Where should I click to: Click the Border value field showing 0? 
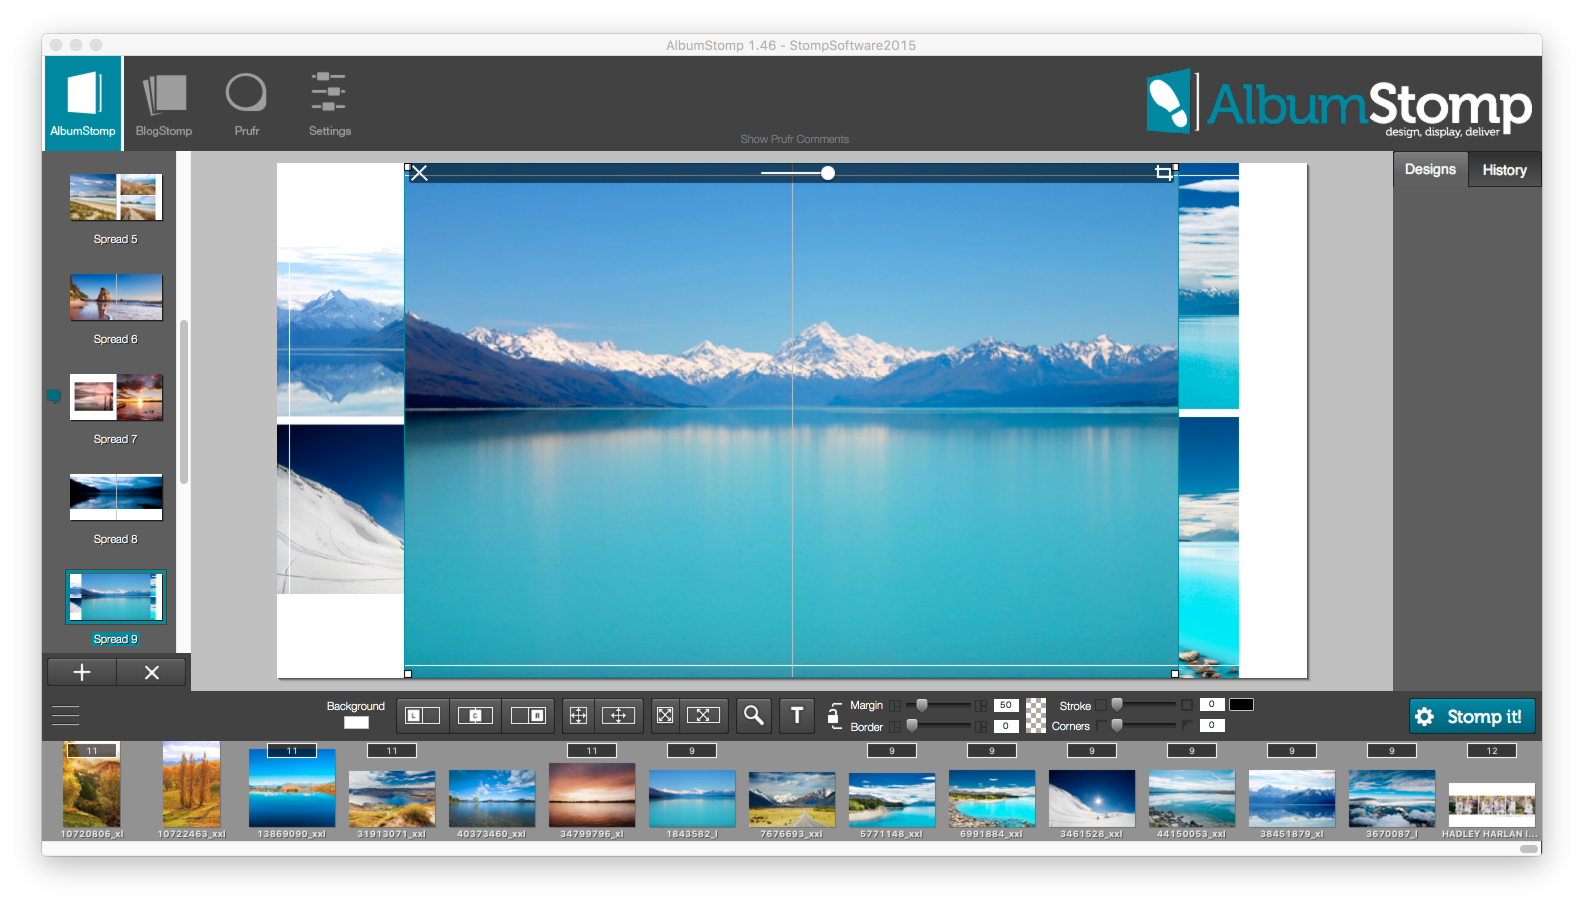[1006, 726]
